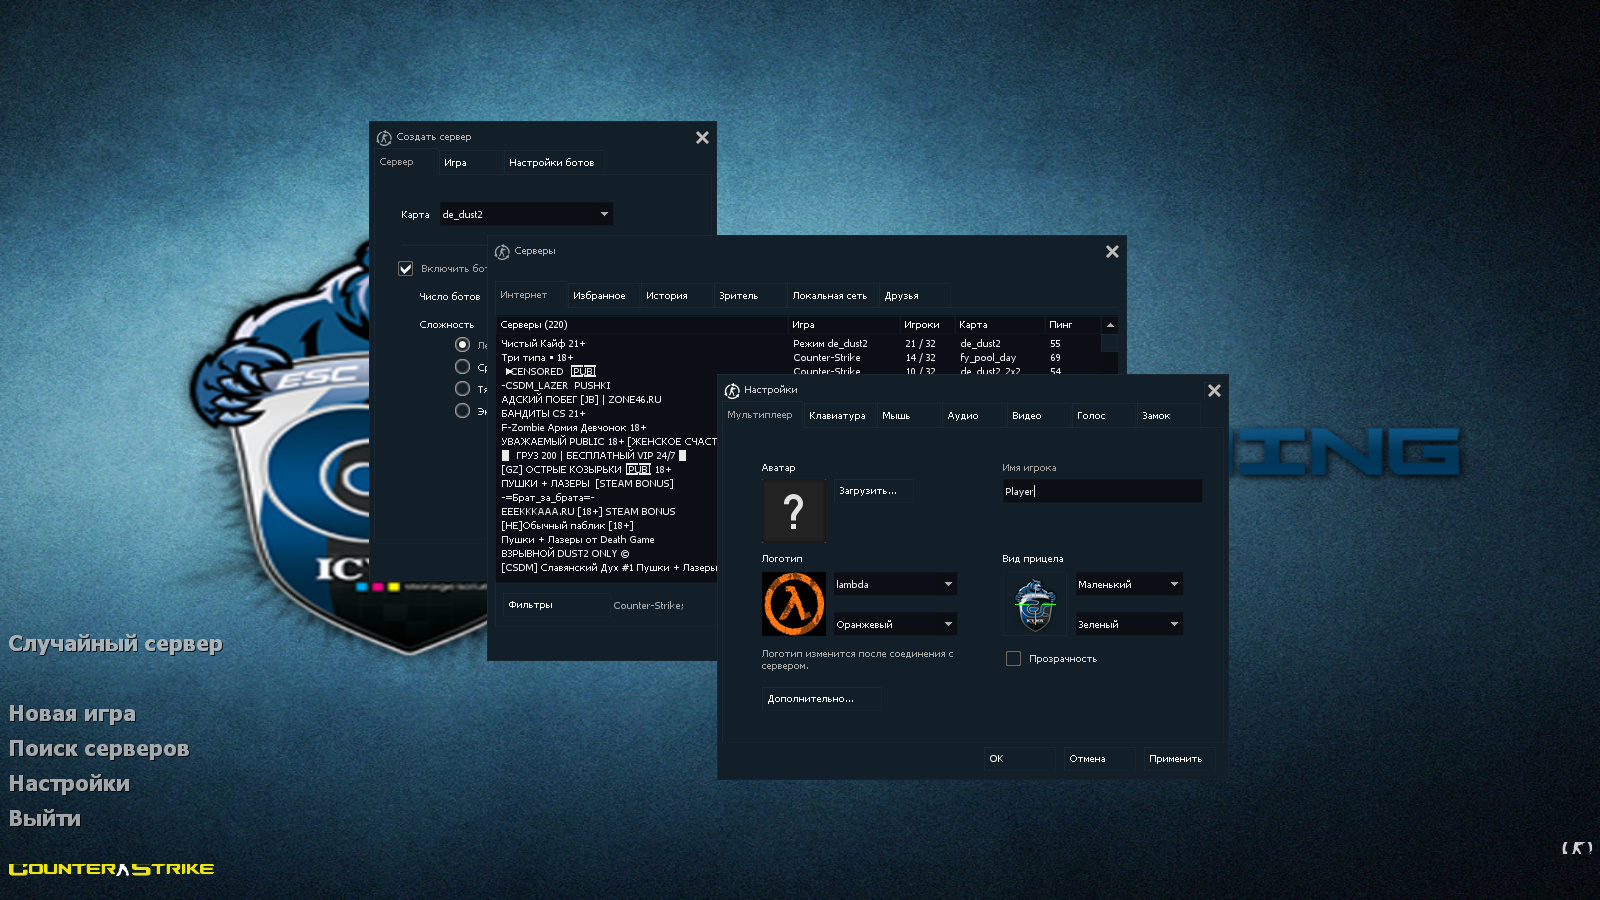Close the Настройки settings window
Screen dimensions: 1600x900
[1214, 391]
